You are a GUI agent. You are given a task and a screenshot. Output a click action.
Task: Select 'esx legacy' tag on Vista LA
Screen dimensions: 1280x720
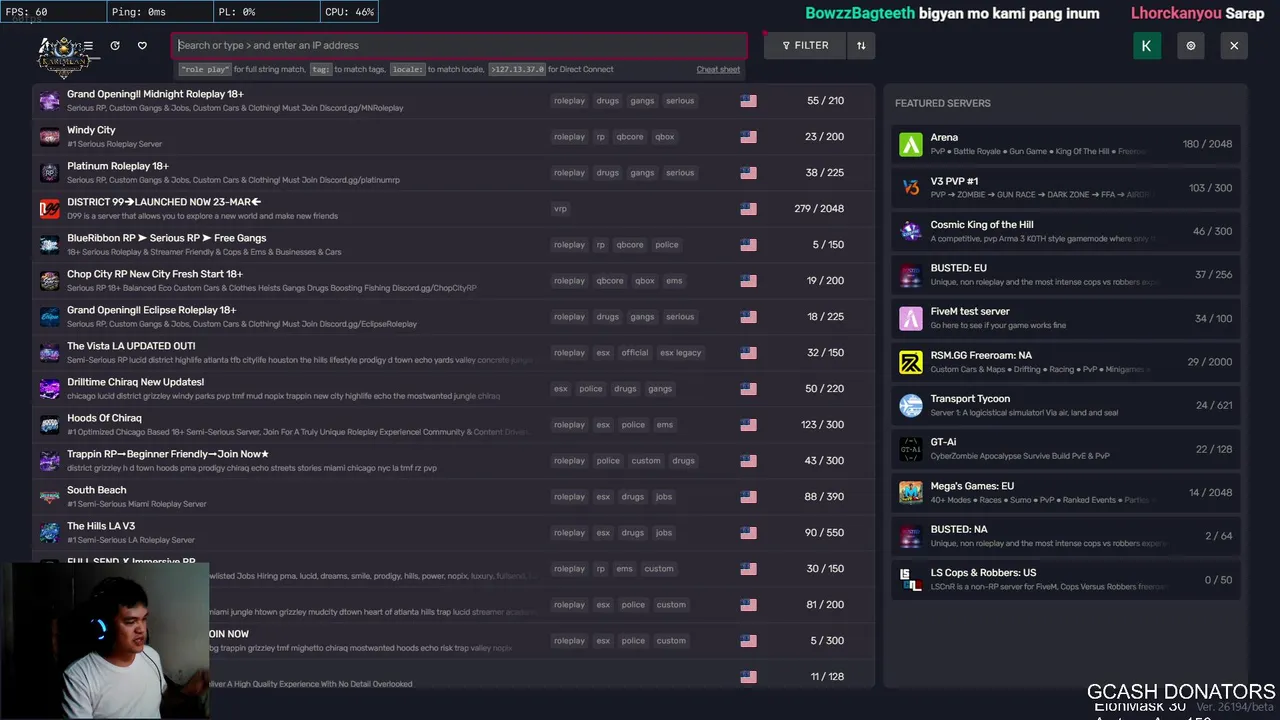pyautogui.click(x=681, y=353)
